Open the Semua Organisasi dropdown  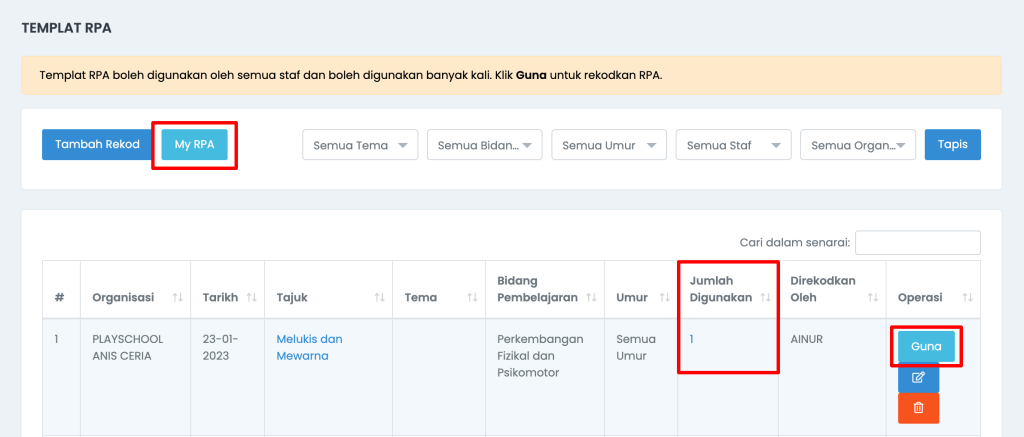[858, 145]
